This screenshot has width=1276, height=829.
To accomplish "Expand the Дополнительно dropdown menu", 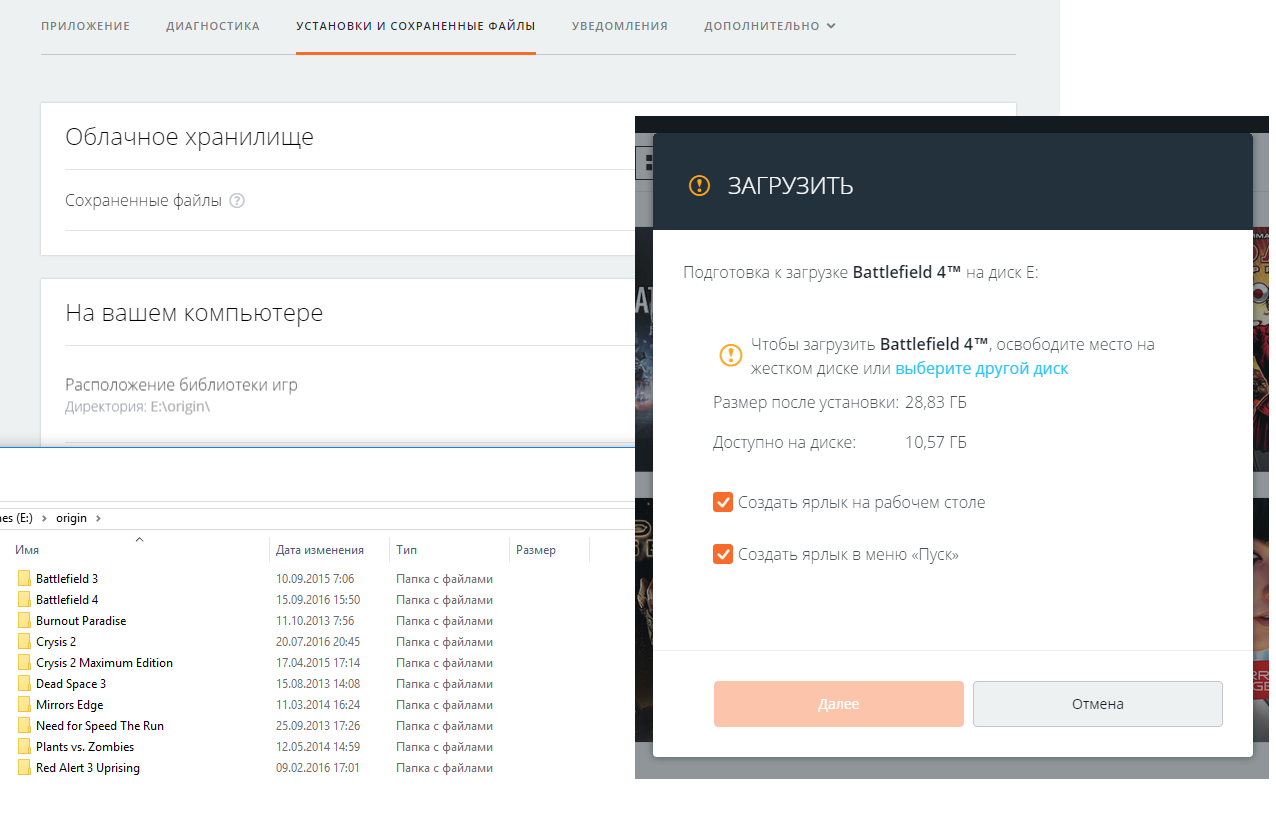I will pos(770,26).
